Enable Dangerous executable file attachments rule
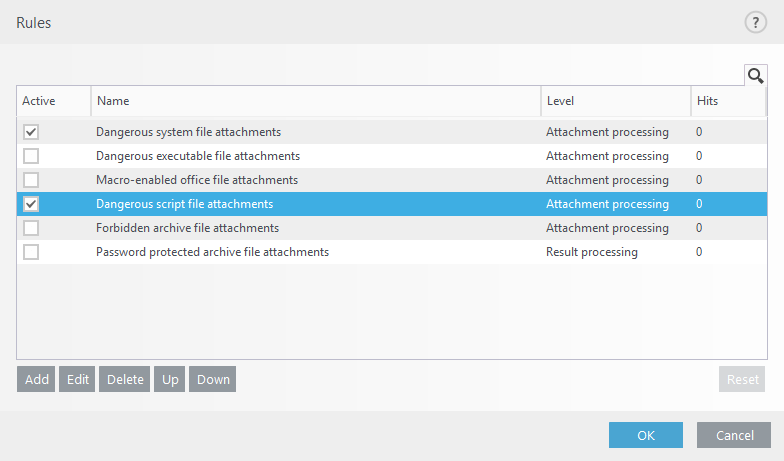The image size is (784, 461). [31, 156]
